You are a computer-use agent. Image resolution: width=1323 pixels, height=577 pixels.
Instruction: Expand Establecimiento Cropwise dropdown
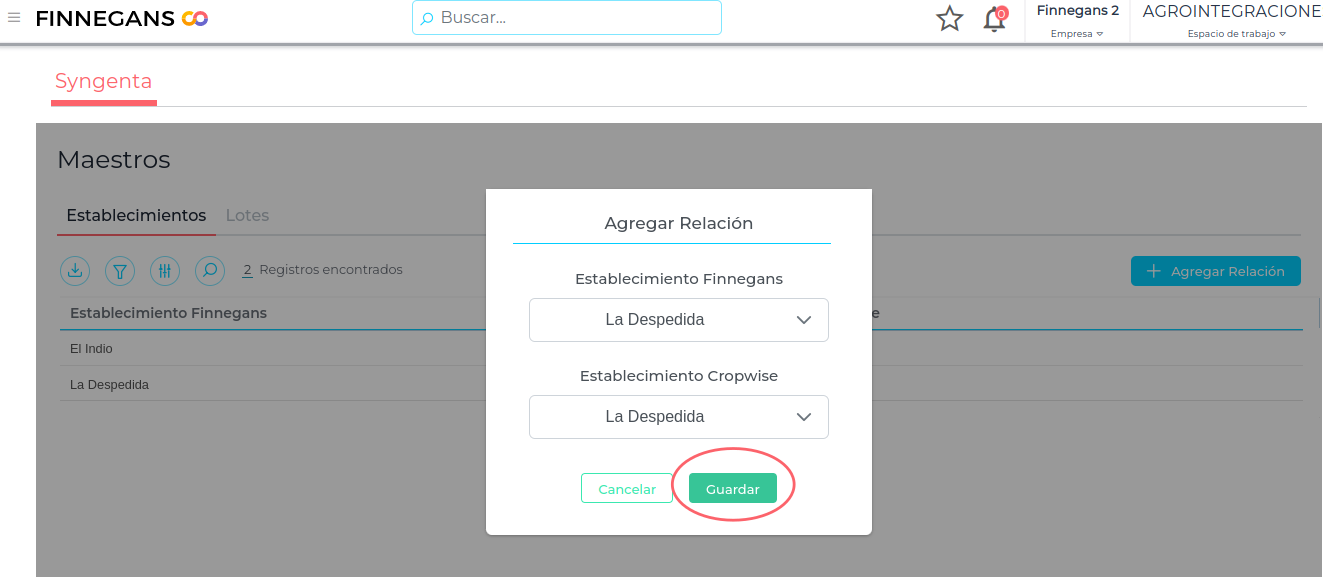point(678,417)
